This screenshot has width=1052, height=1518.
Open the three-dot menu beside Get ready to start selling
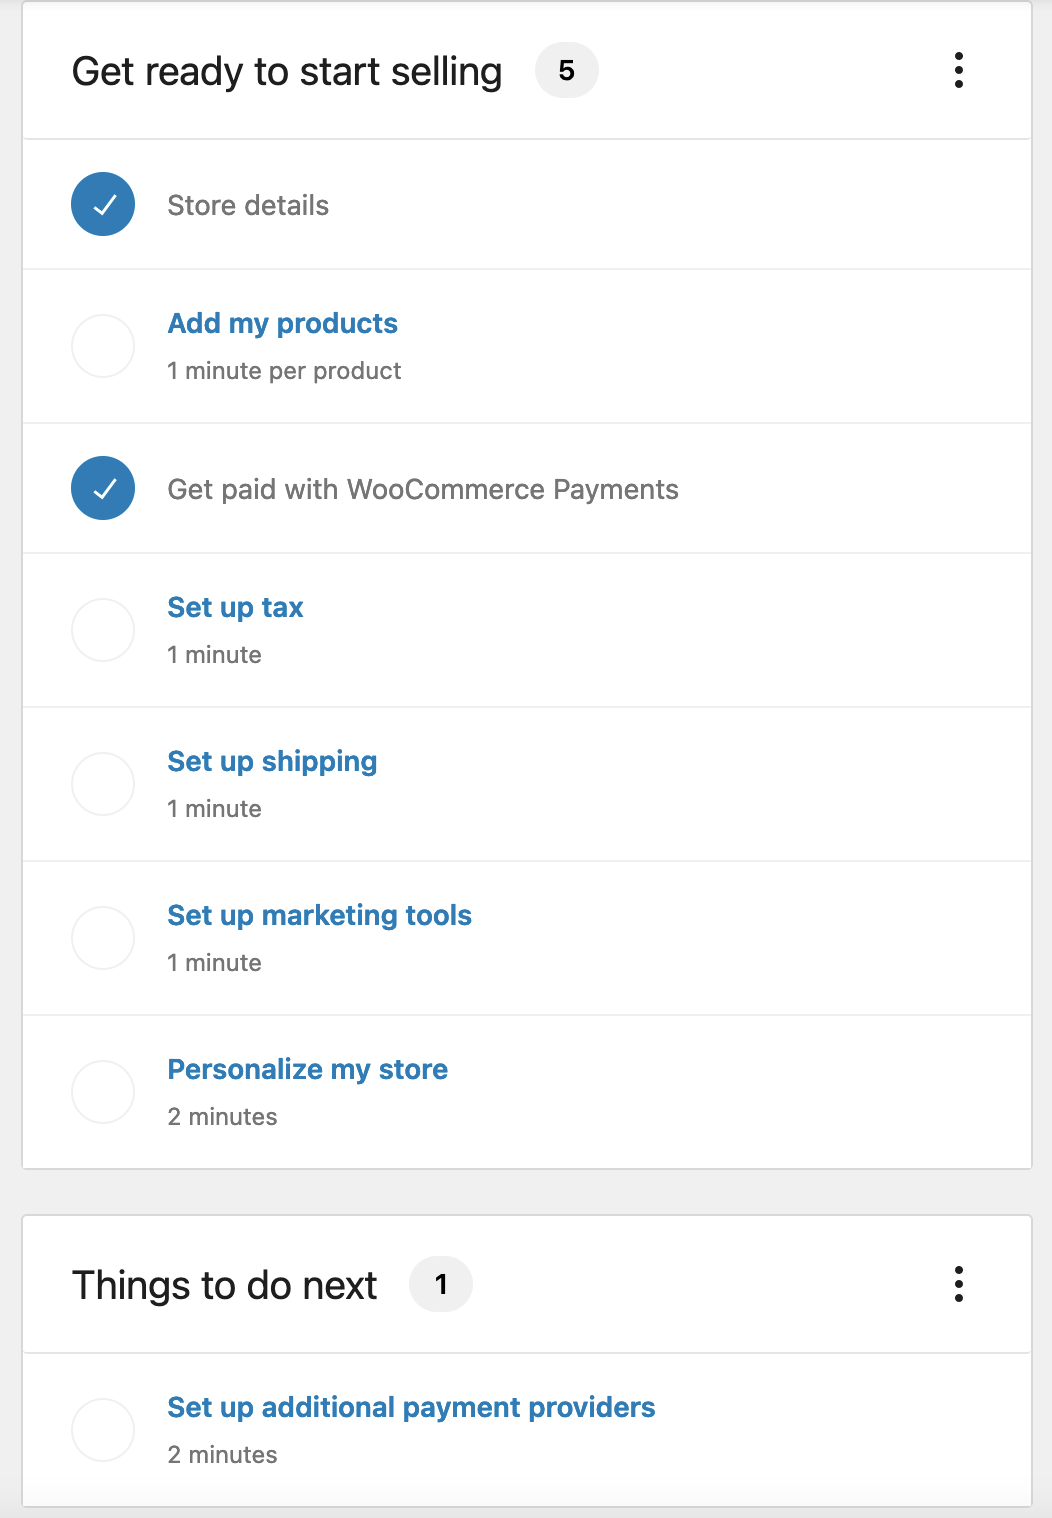pyautogui.click(x=958, y=71)
